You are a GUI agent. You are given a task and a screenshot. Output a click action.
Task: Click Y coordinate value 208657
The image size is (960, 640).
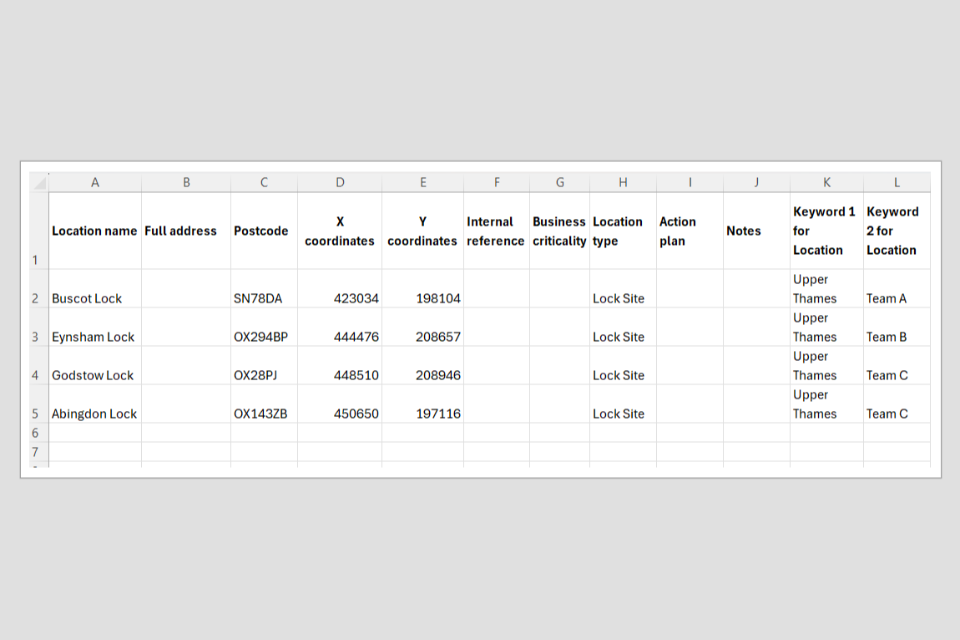(423, 337)
